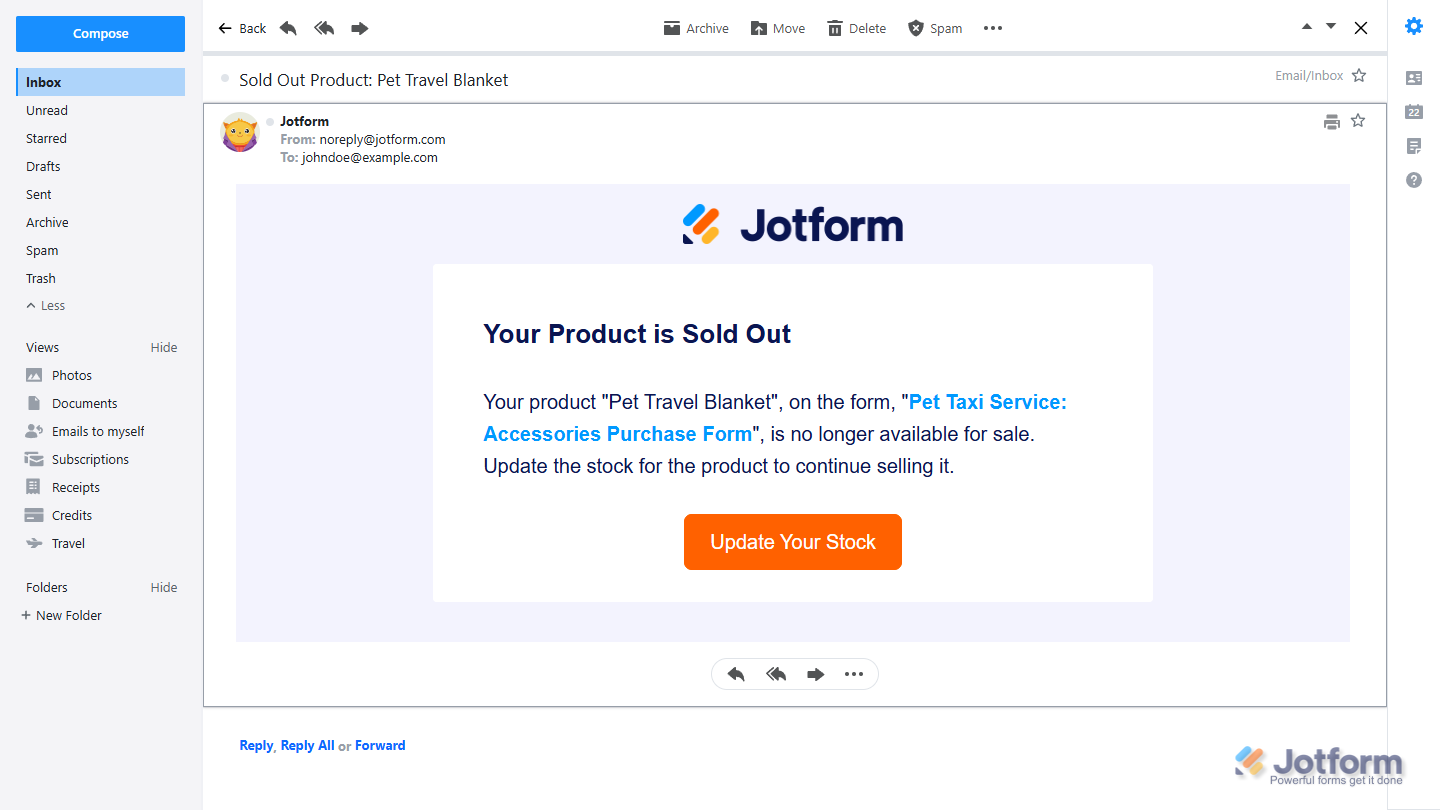Open the calendar icon in right sidebar

[x=1414, y=112]
